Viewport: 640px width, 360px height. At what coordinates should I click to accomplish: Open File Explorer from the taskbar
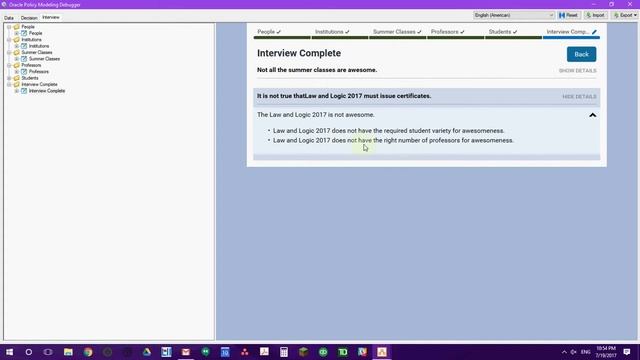pos(68,352)
